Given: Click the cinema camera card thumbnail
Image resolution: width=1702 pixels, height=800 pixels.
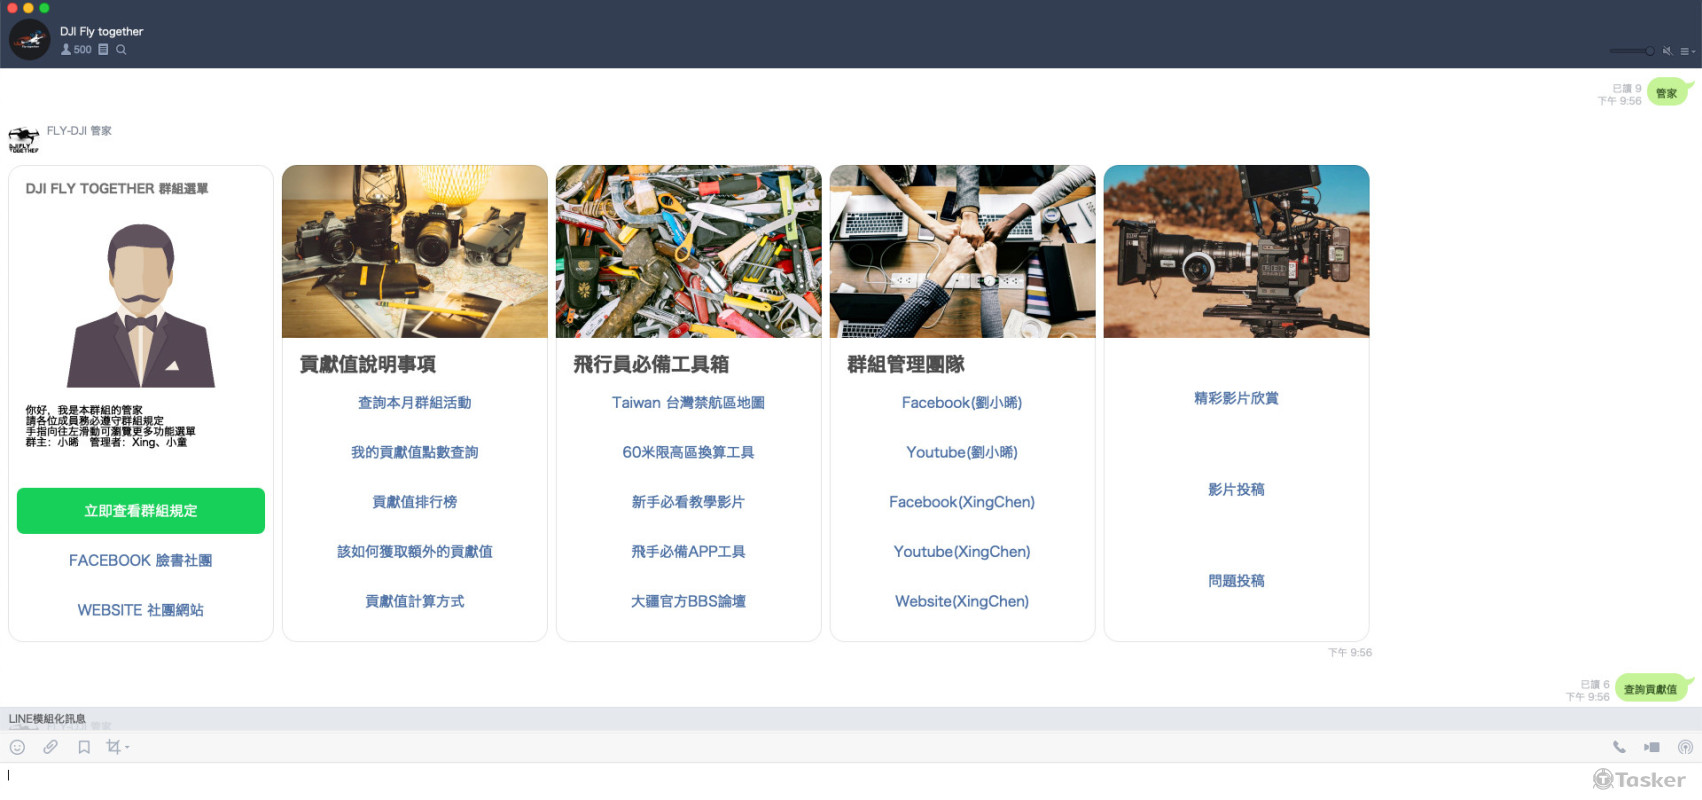Looking at the screenshot, I should coord(1236,251).
